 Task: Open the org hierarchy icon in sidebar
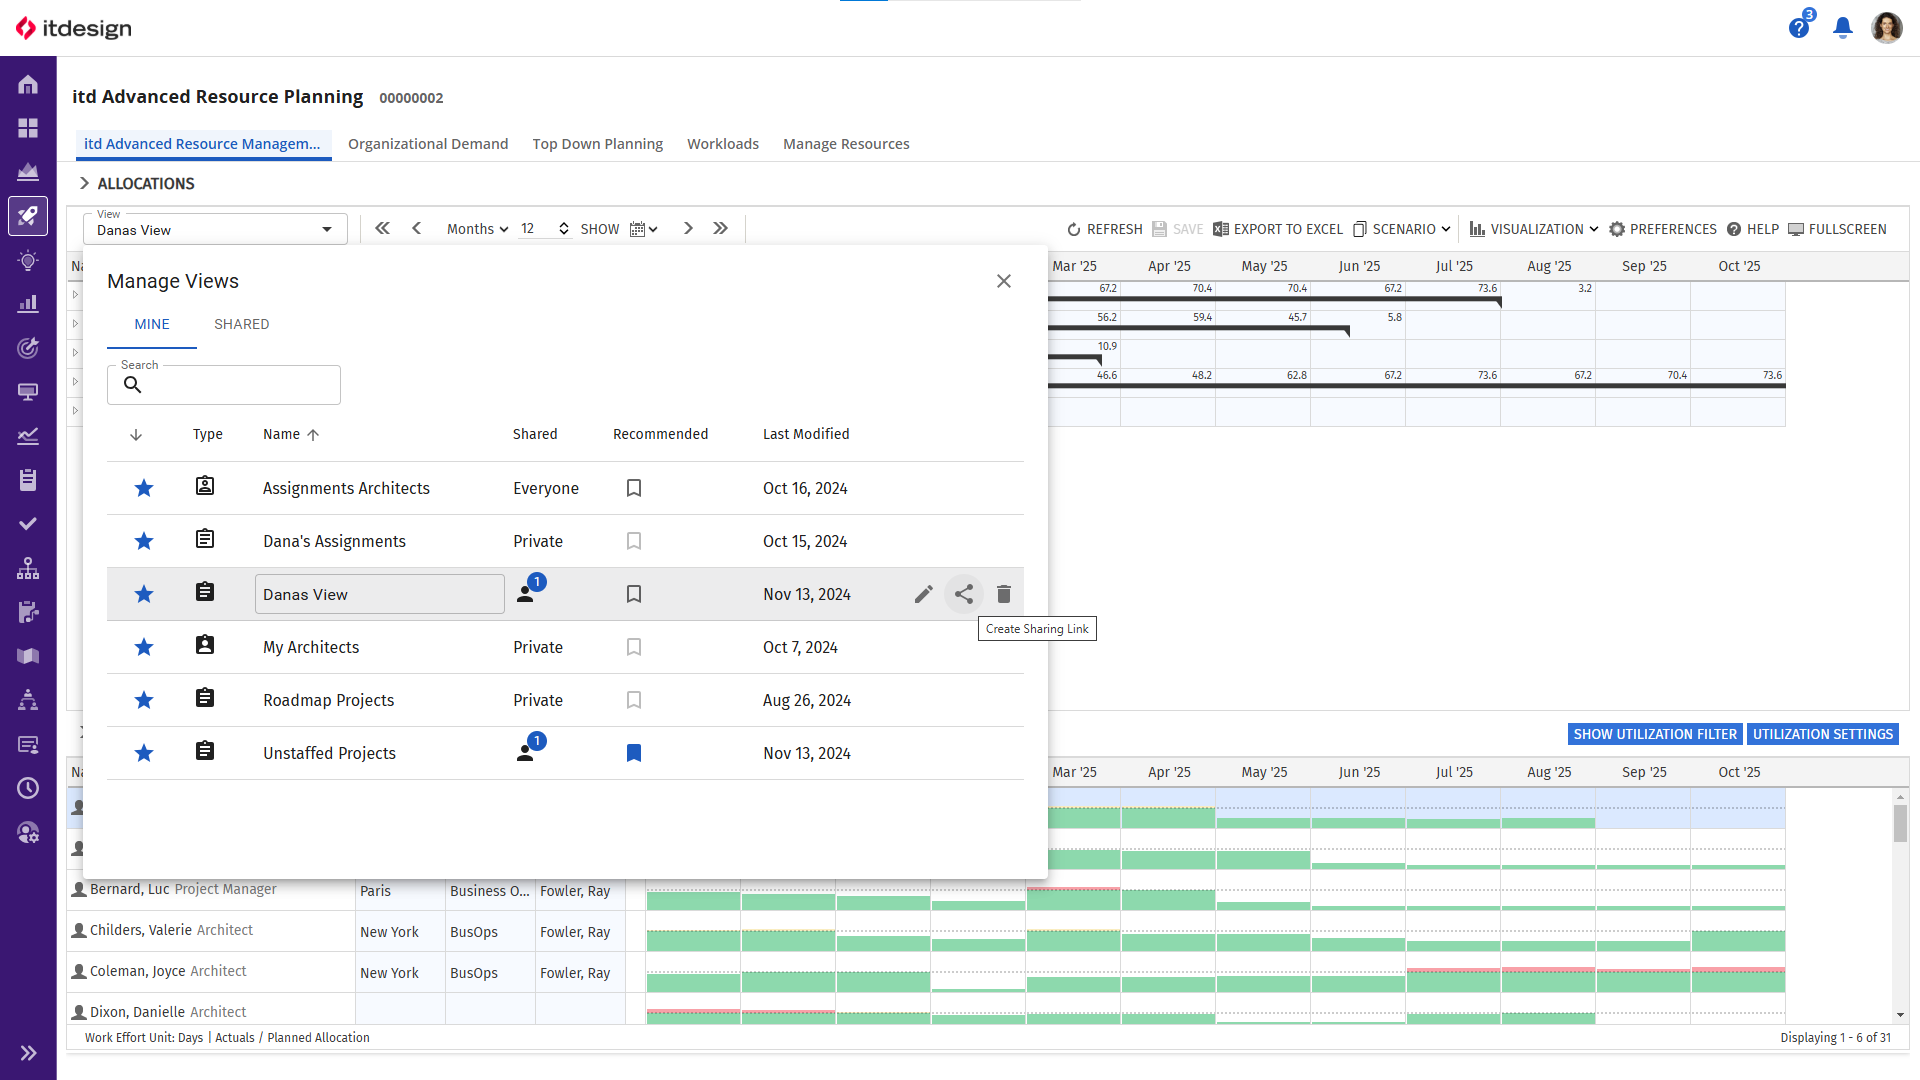28,568
